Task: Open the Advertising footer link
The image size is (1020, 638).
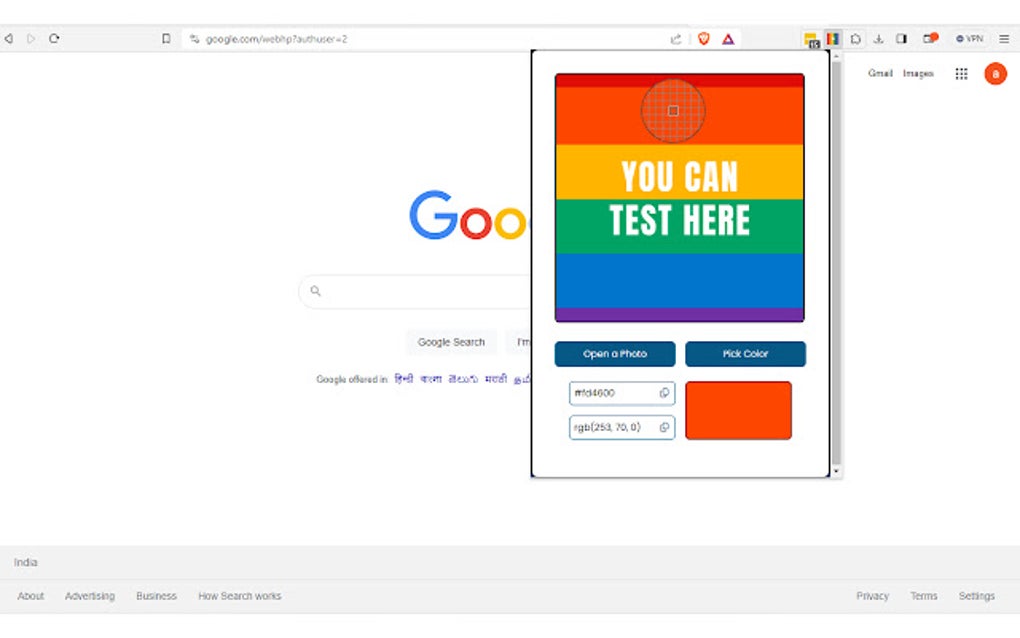Action: point(90,596)
